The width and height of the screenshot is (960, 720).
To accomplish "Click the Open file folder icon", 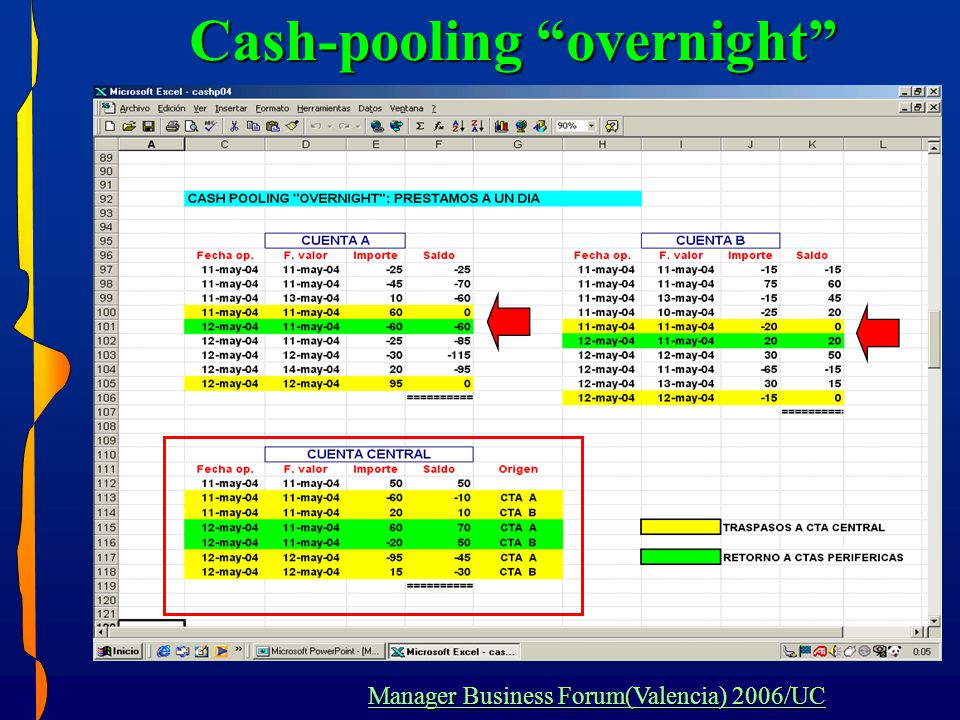I will tap(129, 126).
